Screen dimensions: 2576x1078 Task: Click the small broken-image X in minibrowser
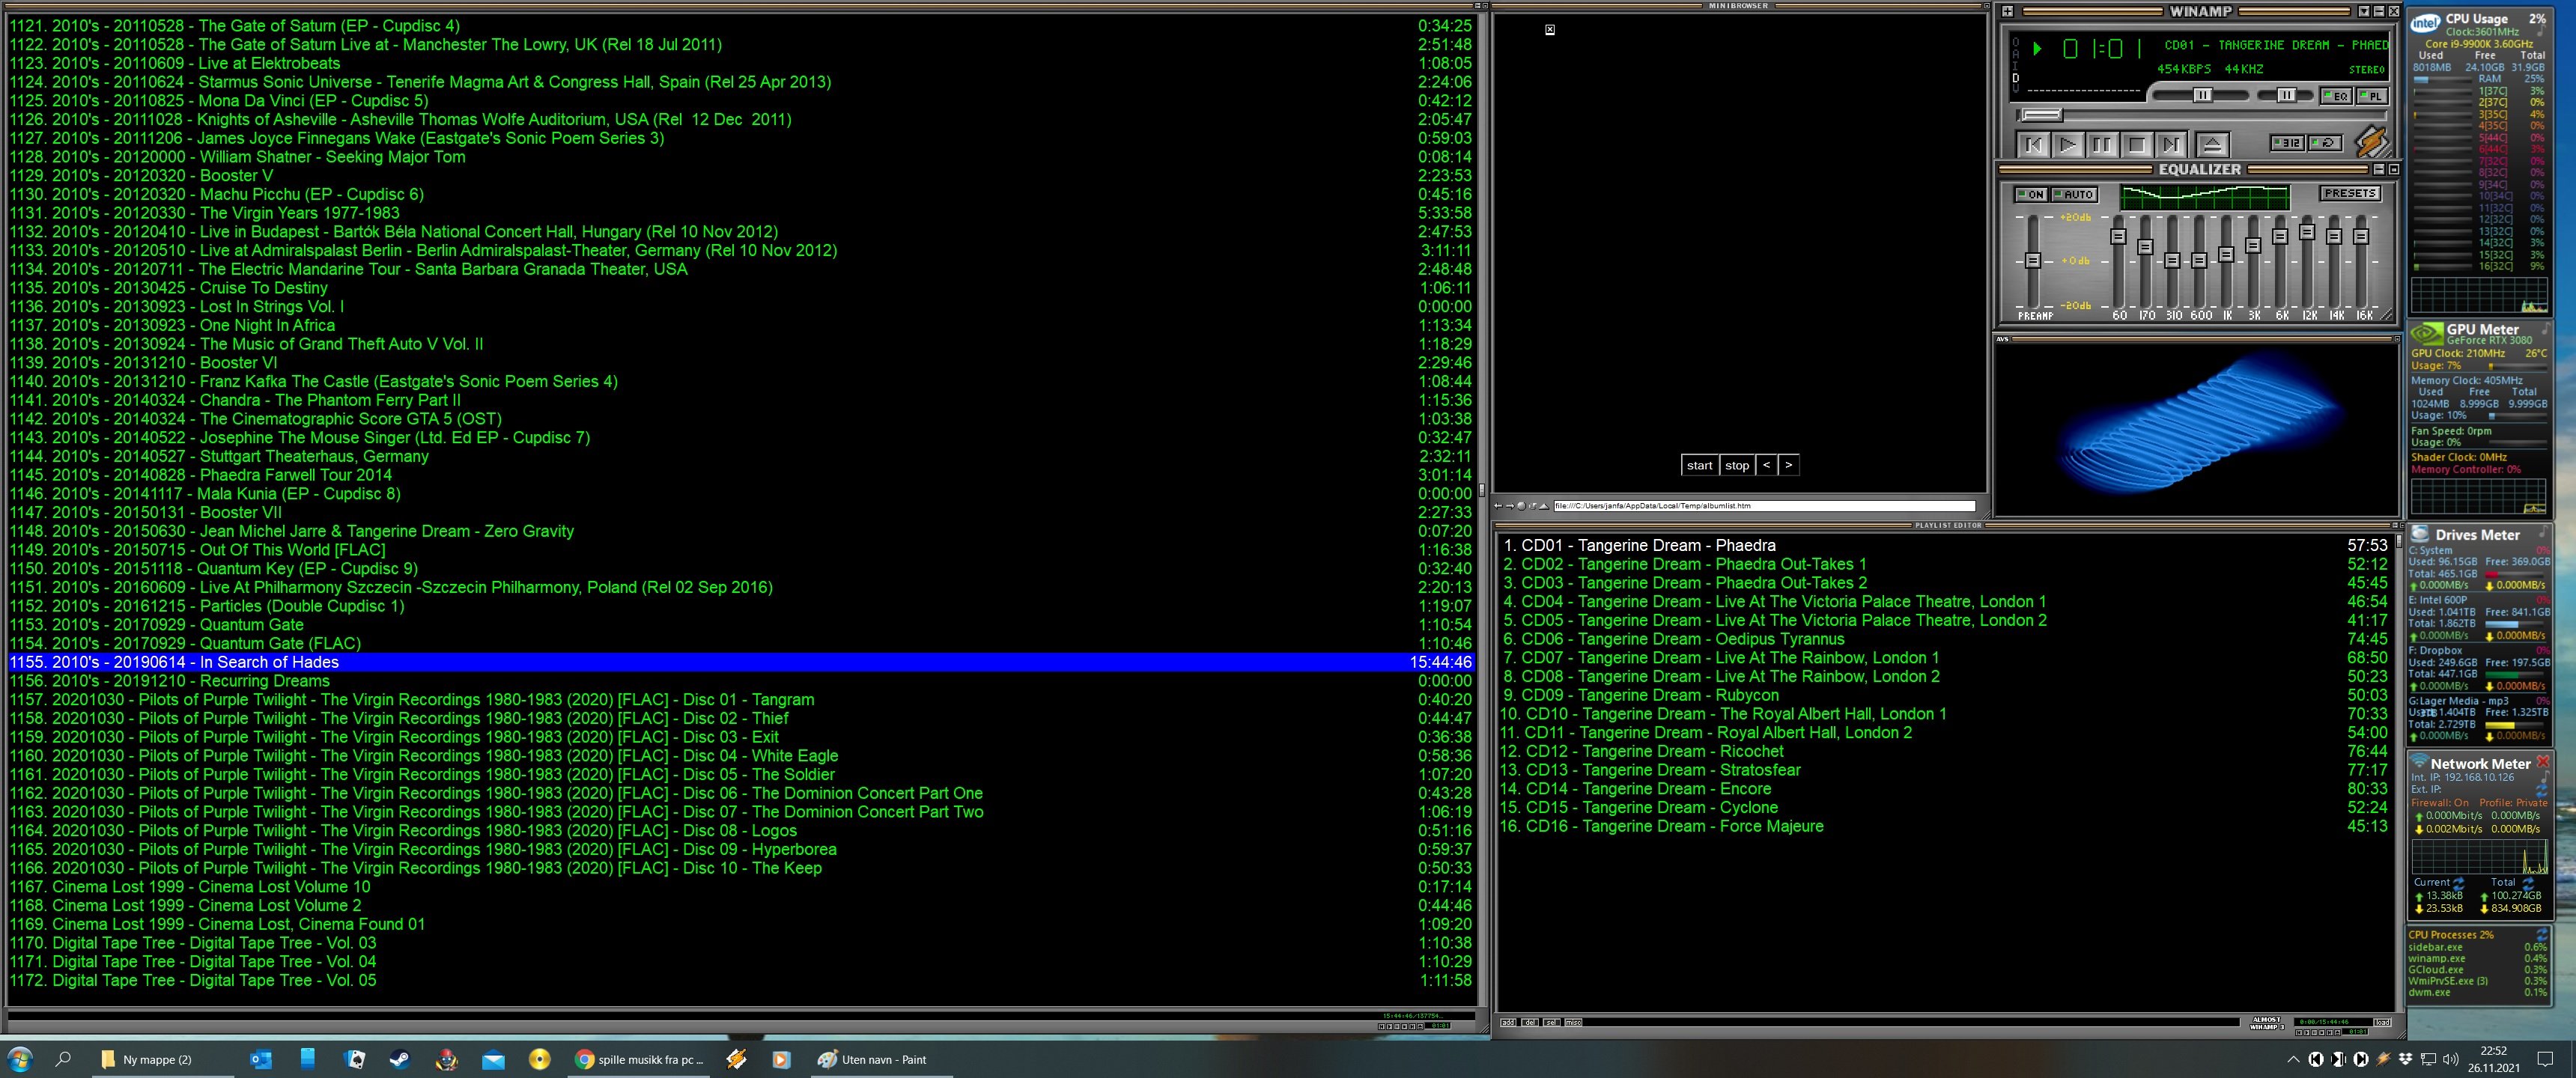1550,30
